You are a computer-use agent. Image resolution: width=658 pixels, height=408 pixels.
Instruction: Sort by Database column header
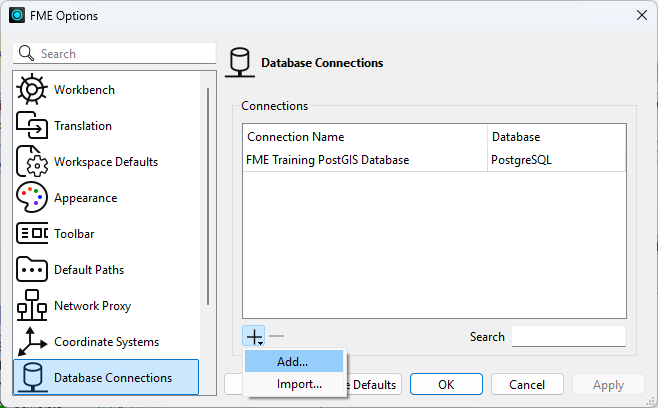556,137
